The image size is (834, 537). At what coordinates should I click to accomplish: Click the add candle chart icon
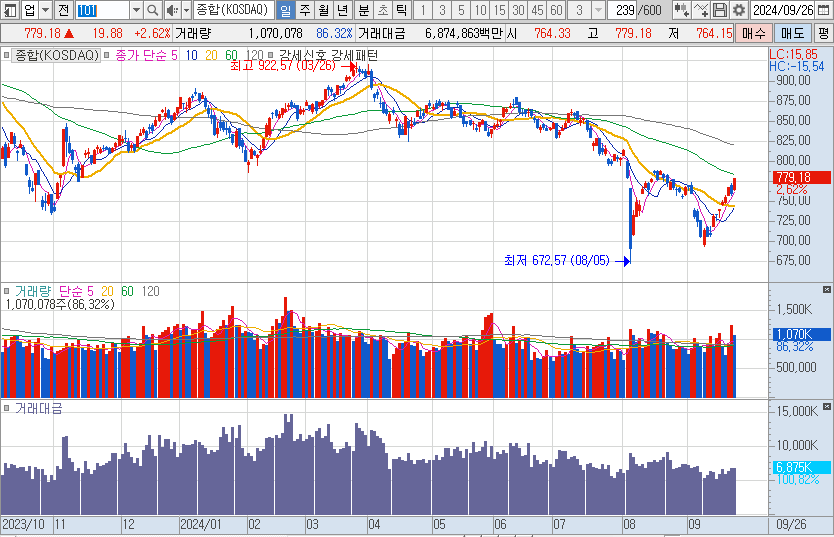point(681,10)
